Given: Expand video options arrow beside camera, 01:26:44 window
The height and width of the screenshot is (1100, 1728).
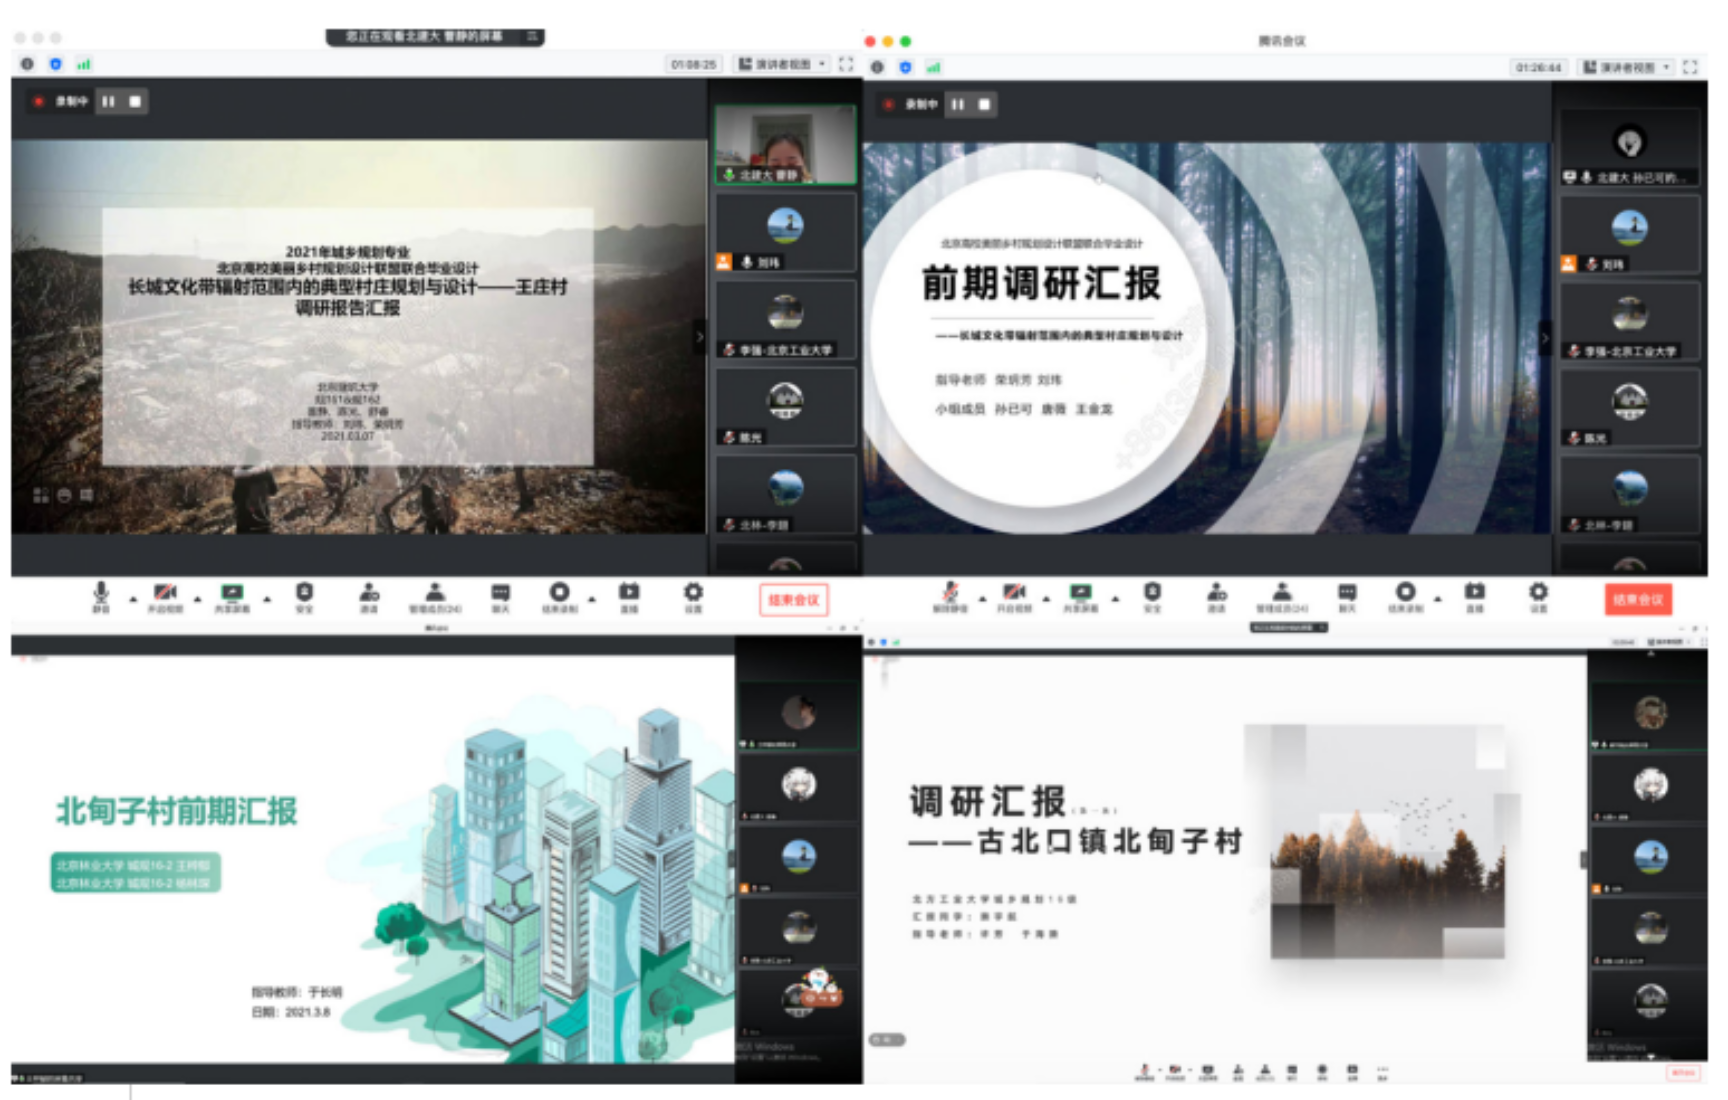Looking at the screenshot, I should click(1046, 599).
